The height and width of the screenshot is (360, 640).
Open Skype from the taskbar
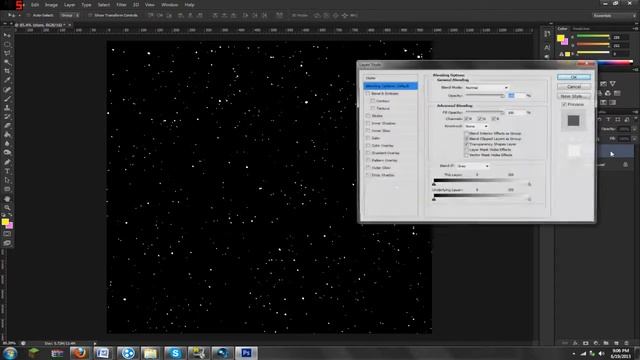175,353
